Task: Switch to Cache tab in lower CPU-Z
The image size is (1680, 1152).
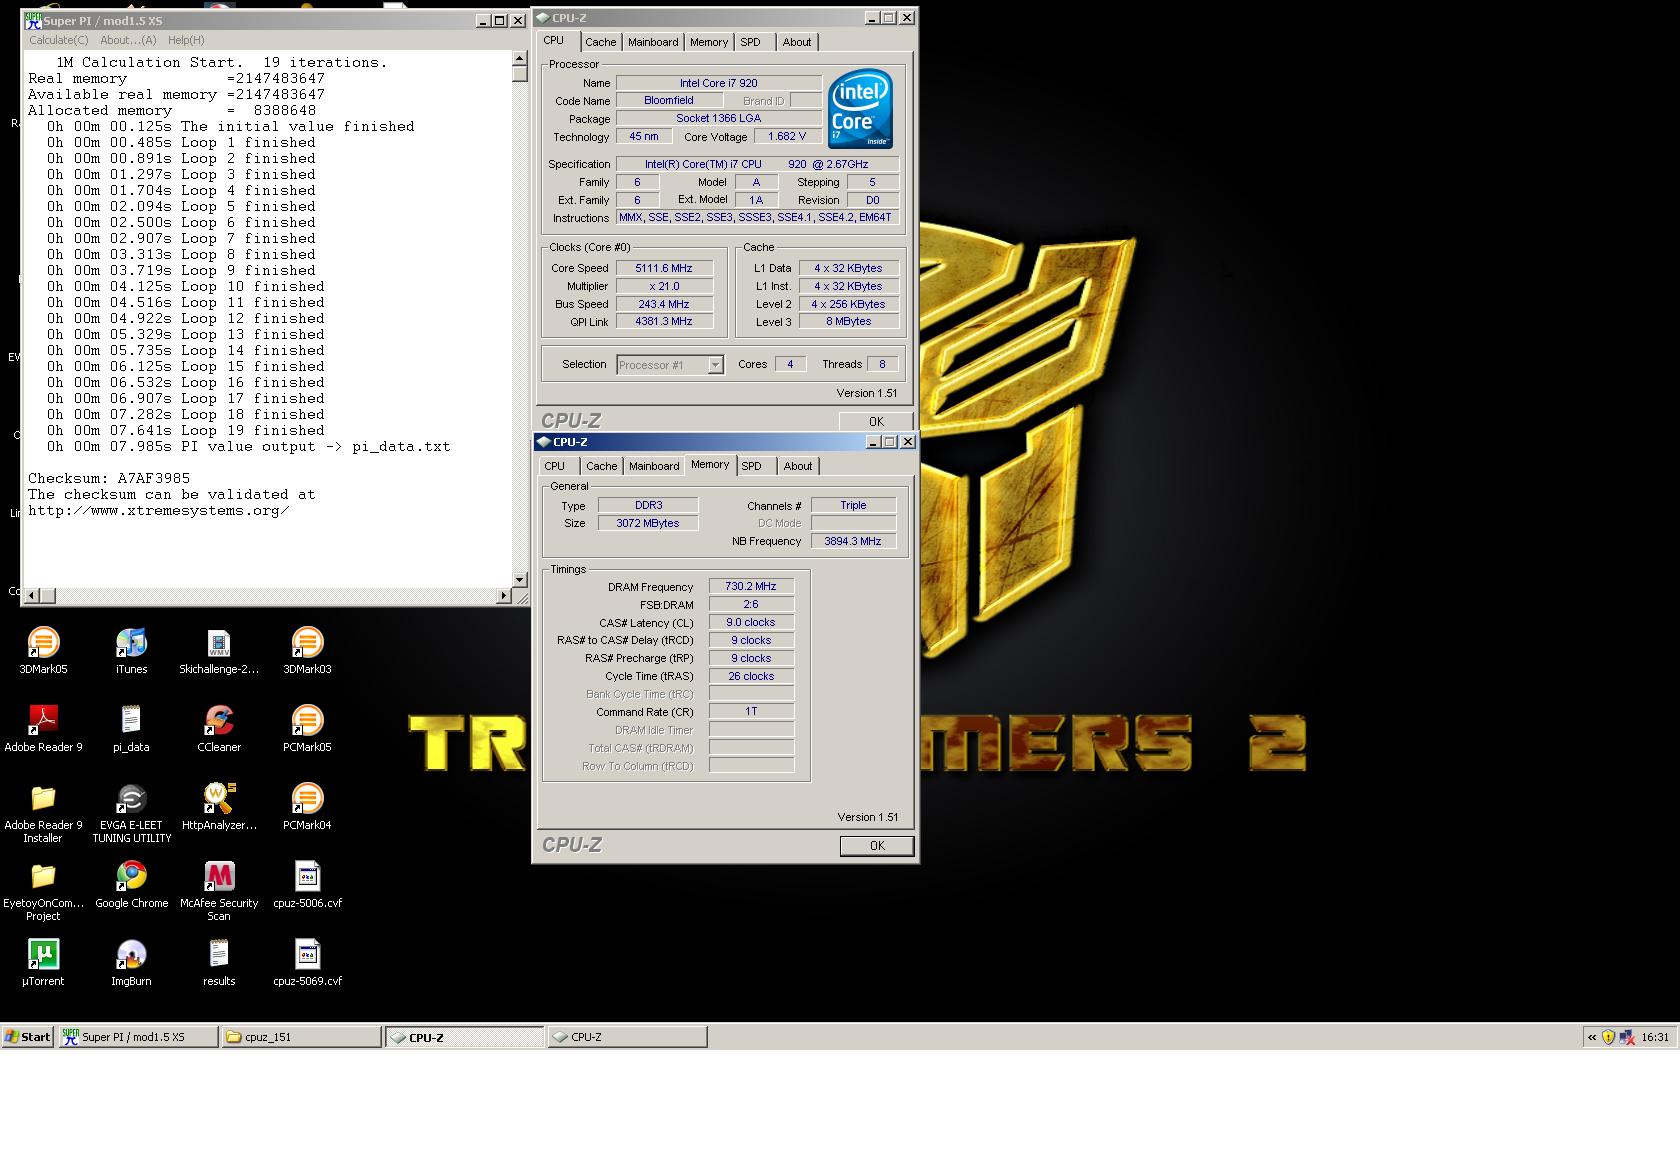Action: [601, 466]
